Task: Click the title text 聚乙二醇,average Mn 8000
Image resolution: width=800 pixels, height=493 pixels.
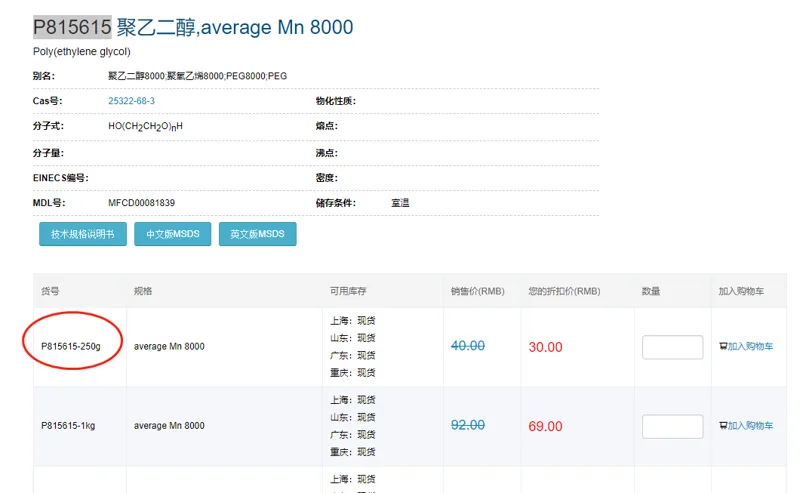Action: point(235,27)
